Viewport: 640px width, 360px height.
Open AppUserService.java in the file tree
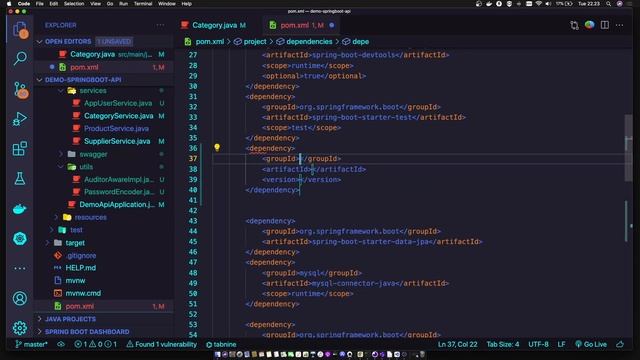click(x=118, y=103)
